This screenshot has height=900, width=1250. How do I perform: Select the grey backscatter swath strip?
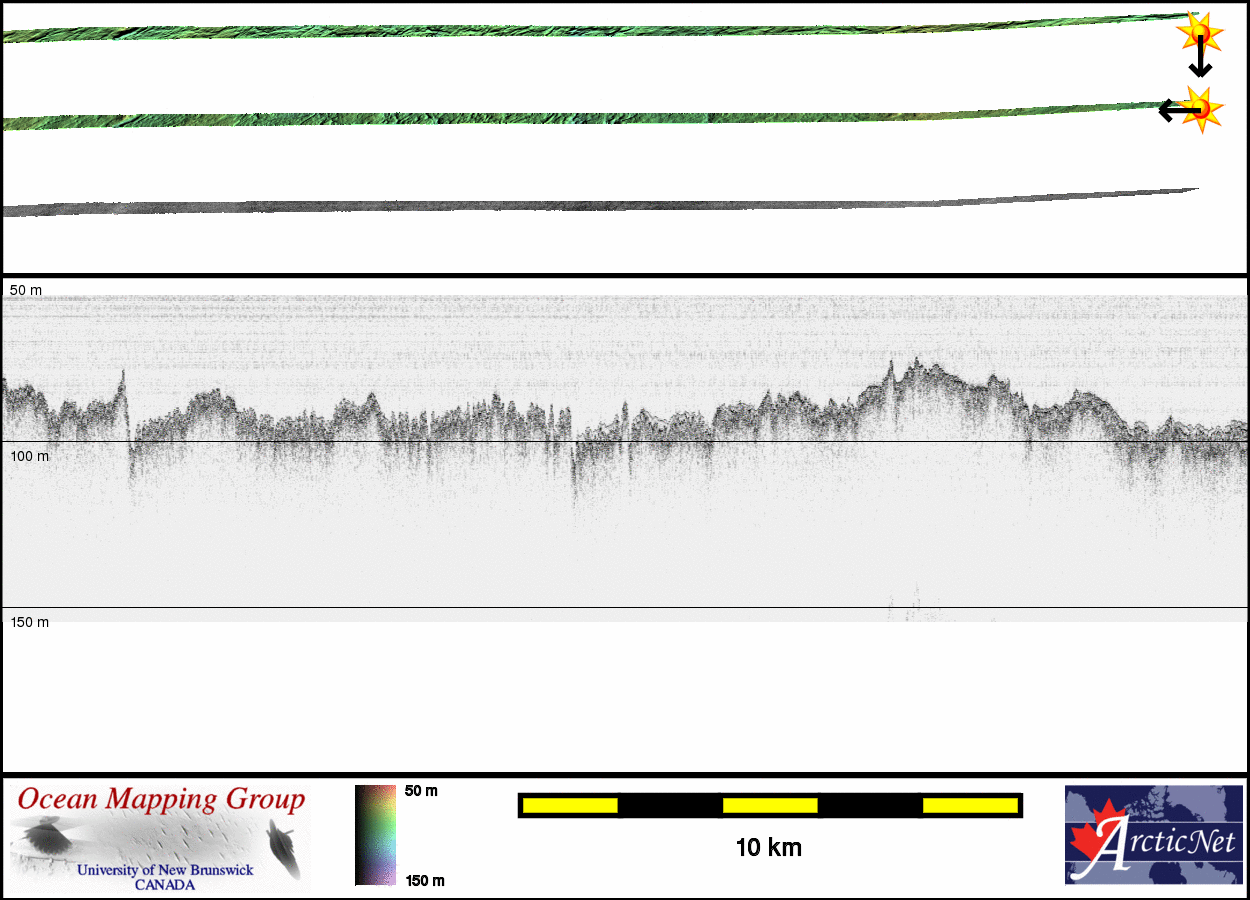point(600,204)
